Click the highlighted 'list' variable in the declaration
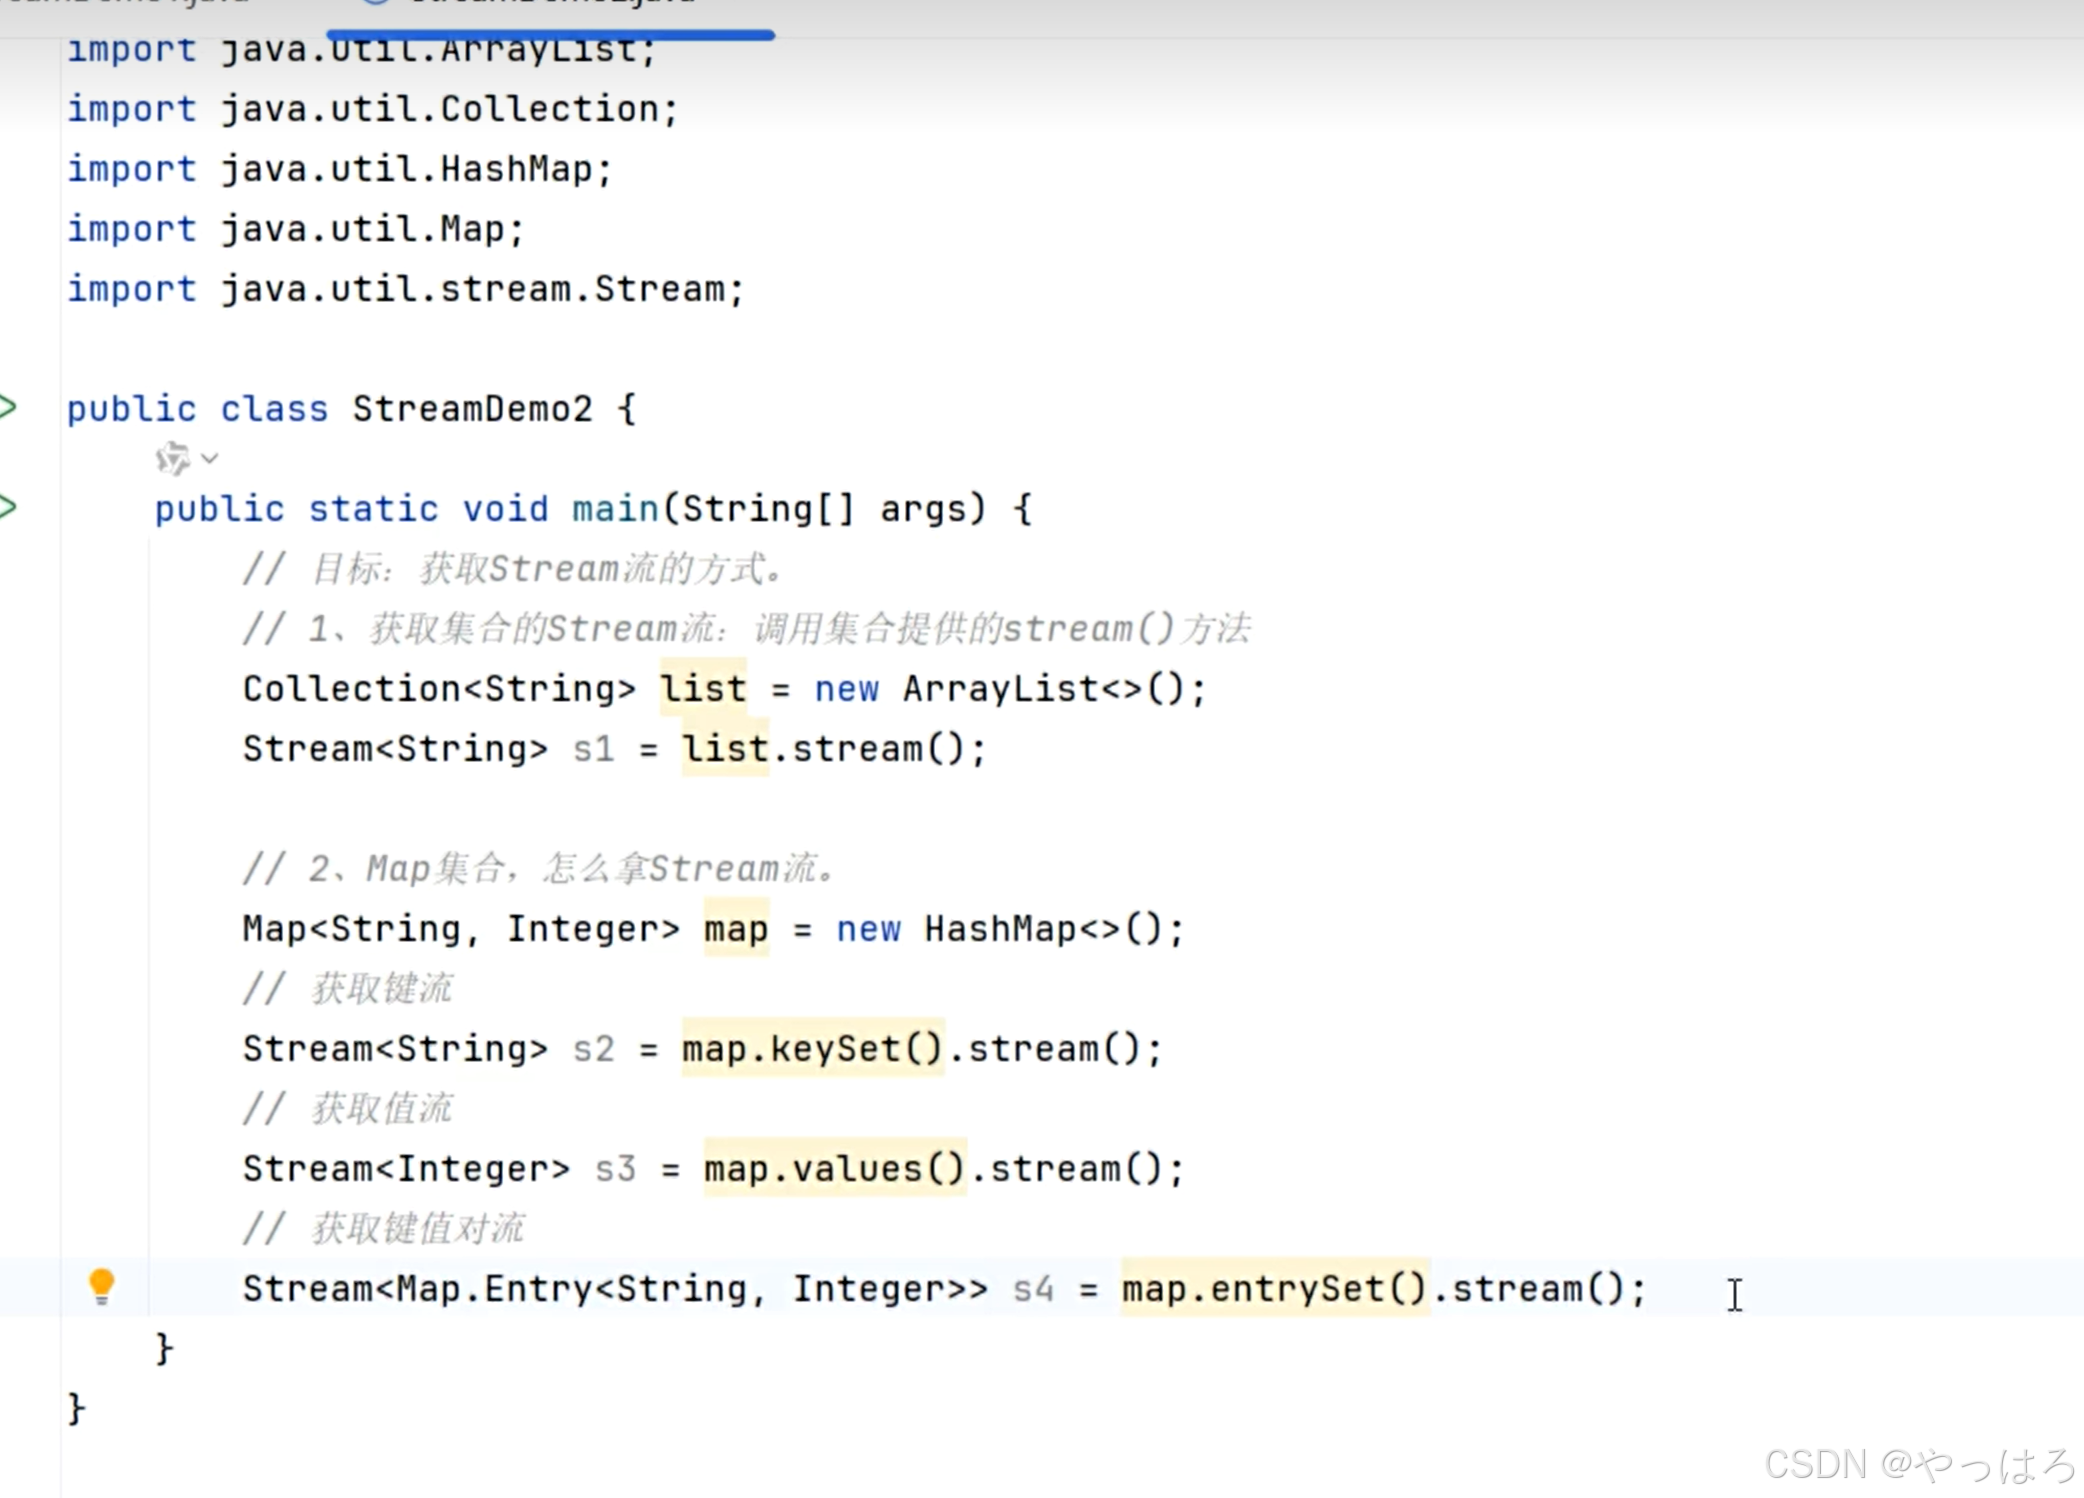The image size is (2084, 1498). tap(703, 689)
